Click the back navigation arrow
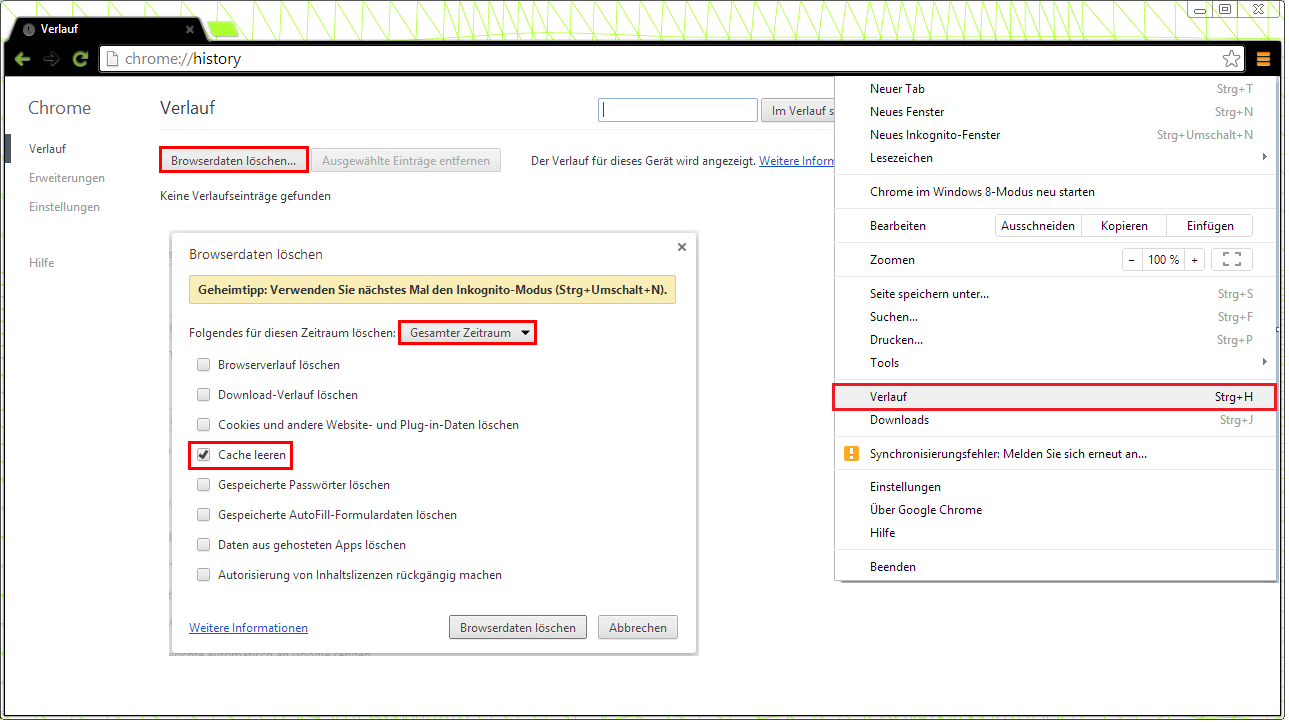This screenshot has width=1289, height=723. pyautogui.click(x=22, y=59)
